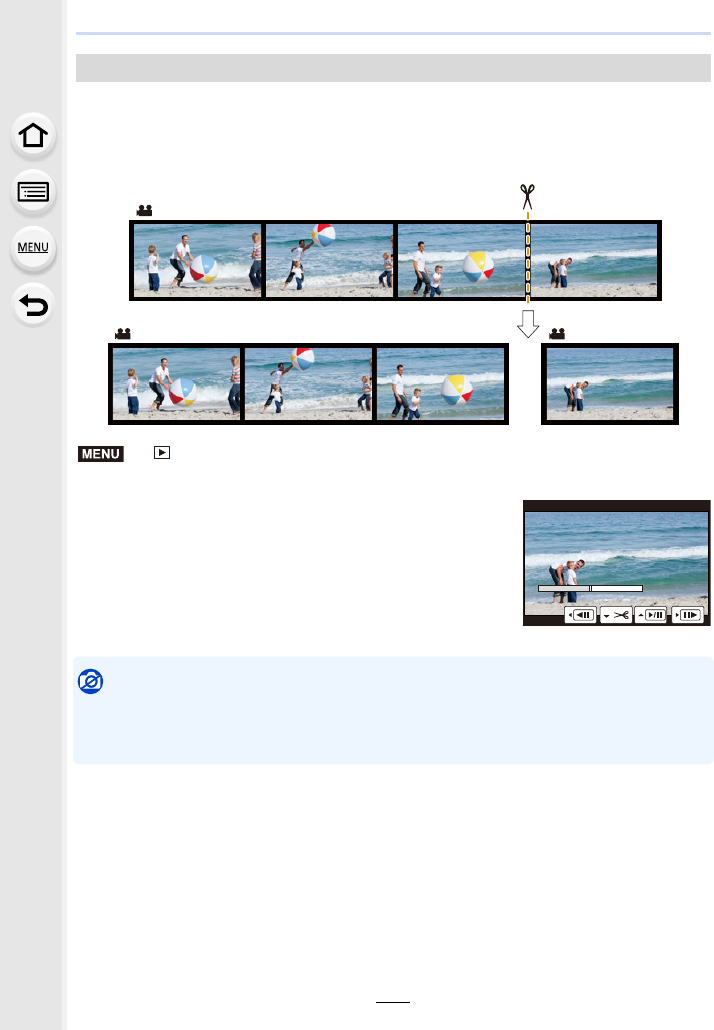
Task: Open the table of contents icon
Action: point(33,192)
